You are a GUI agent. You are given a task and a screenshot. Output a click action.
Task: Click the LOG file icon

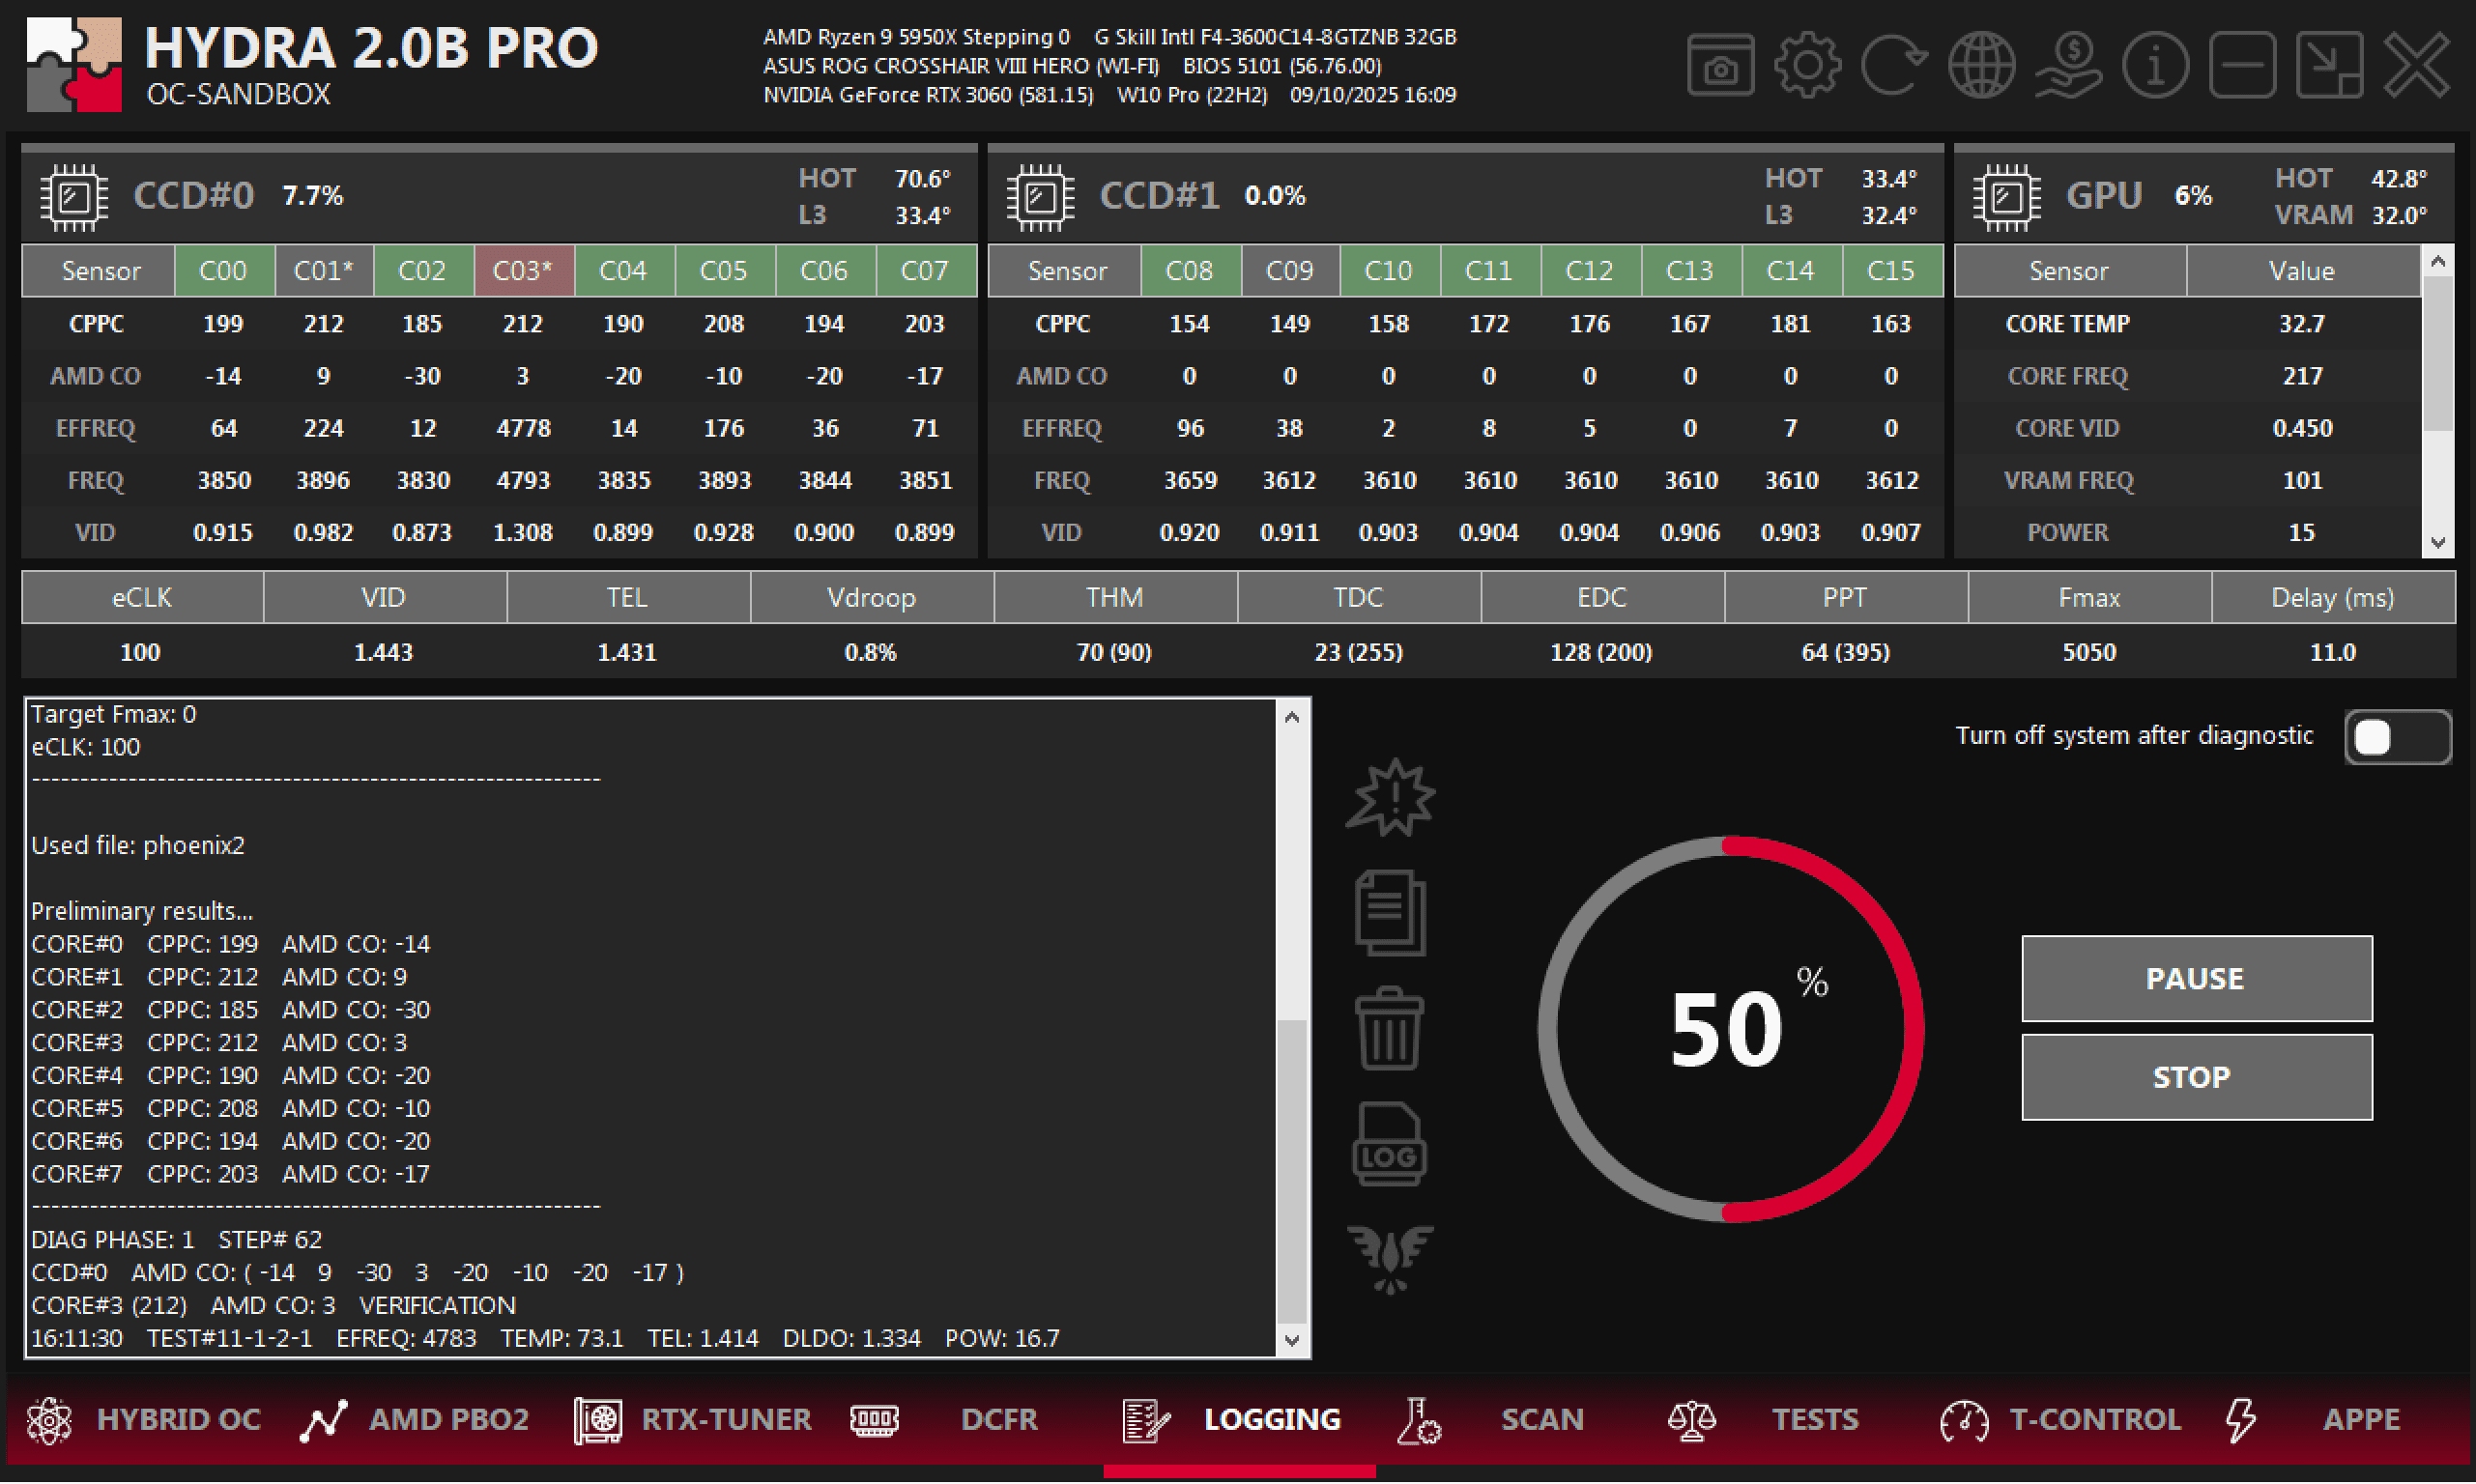tap(1389, 1145)
